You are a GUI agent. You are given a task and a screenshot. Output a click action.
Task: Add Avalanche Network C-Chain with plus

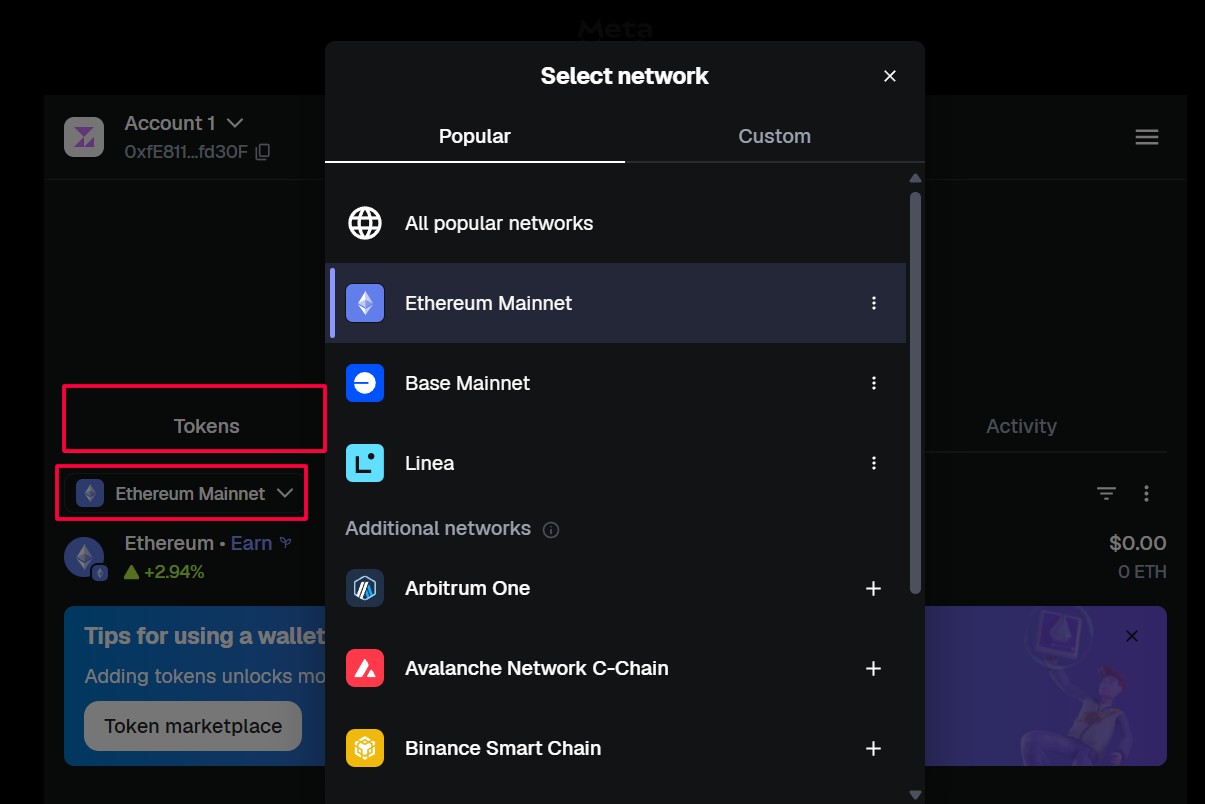(873, 668)
